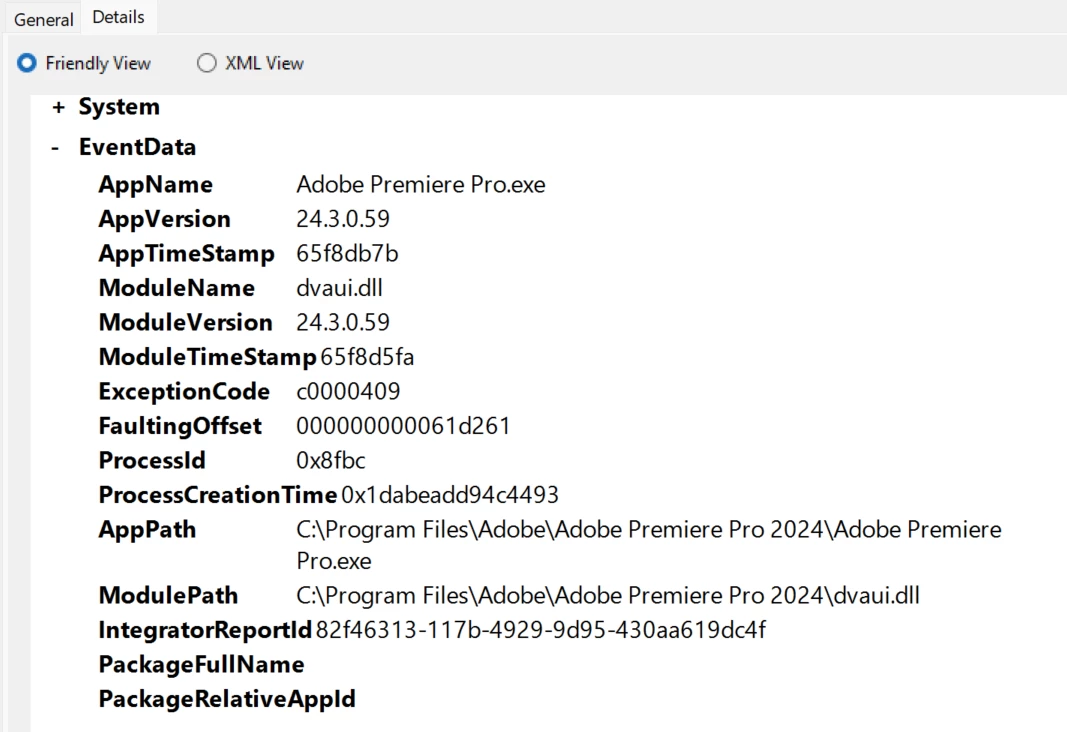The width and height of the screenshot is (1067, 732).
Task: Click the ProcessId value 0x8fbc
Action: (x=331, y=461)
